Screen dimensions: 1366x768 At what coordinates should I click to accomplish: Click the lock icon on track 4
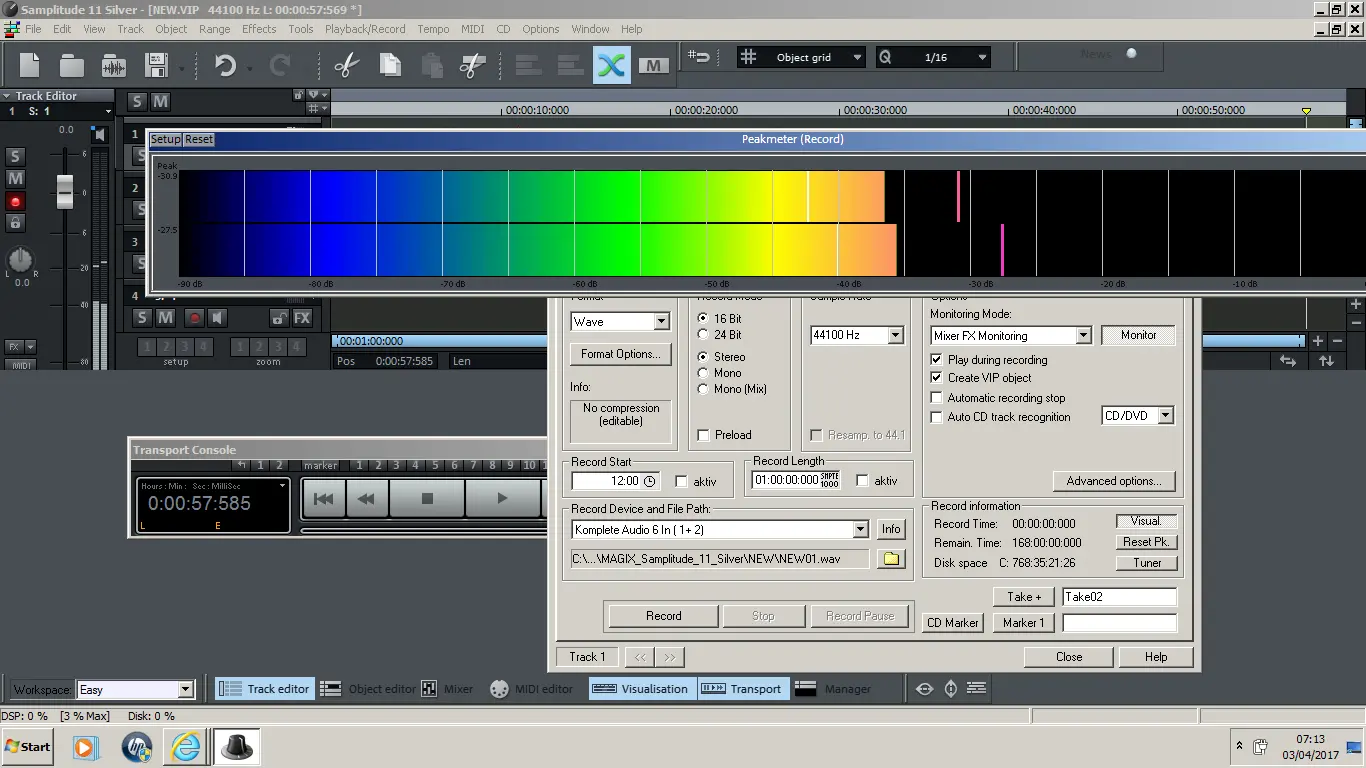pos(279,318)
